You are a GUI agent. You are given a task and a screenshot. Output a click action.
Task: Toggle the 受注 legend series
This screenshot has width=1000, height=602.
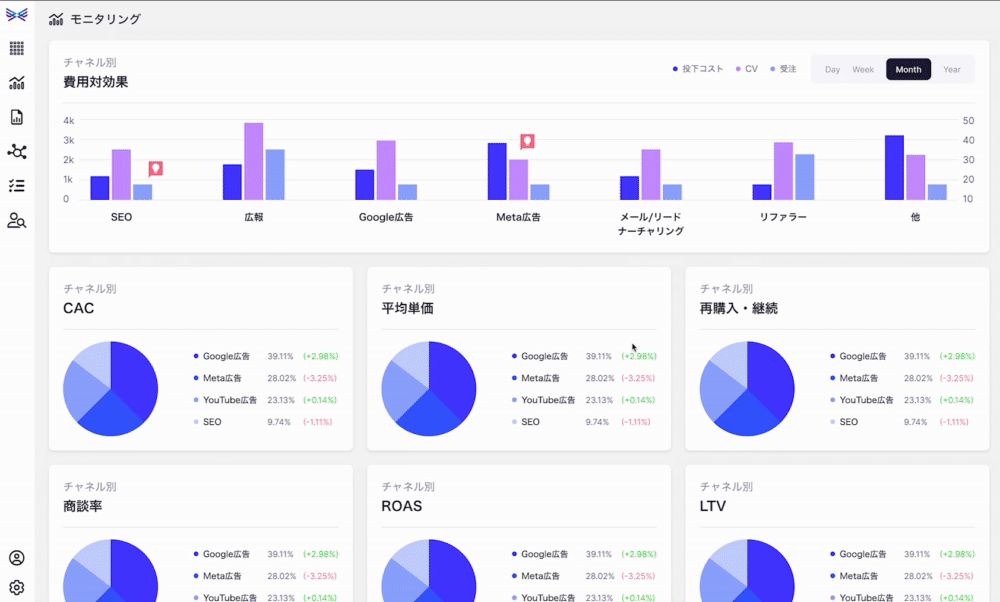click(x=783, y=69)
